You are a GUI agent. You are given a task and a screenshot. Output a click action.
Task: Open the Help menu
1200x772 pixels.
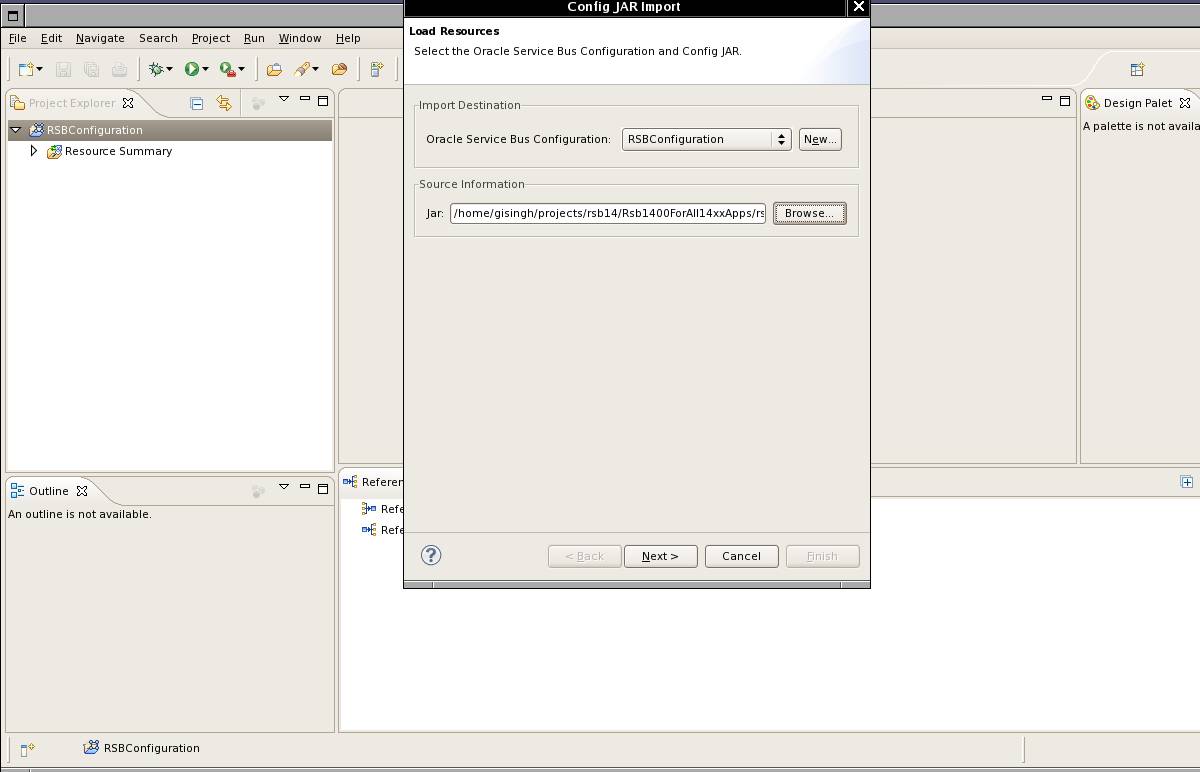click(348, 38)
